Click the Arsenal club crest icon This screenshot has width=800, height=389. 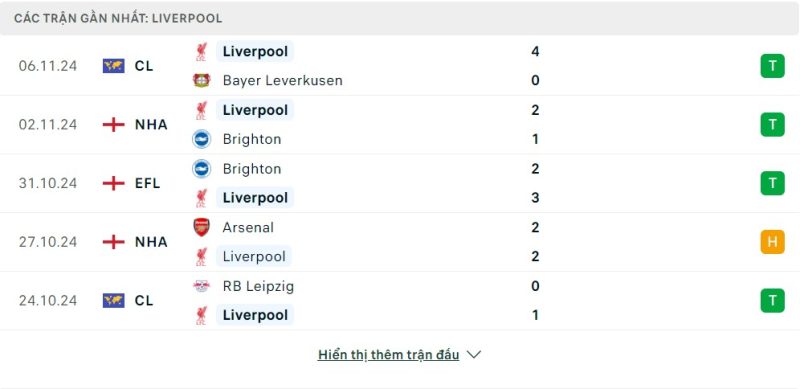202,227
